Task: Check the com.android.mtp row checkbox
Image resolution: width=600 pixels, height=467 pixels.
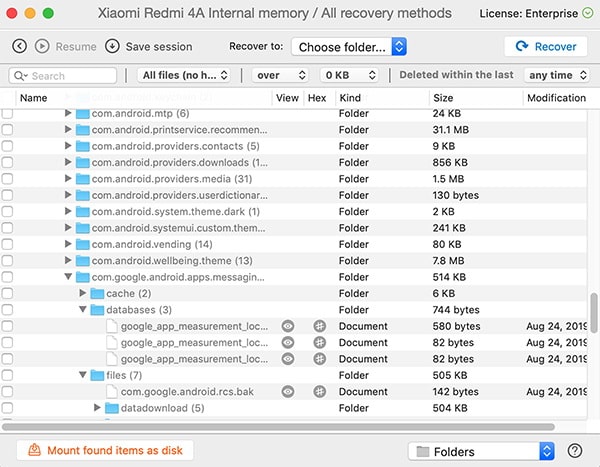Action: click(x=7, y=113)
